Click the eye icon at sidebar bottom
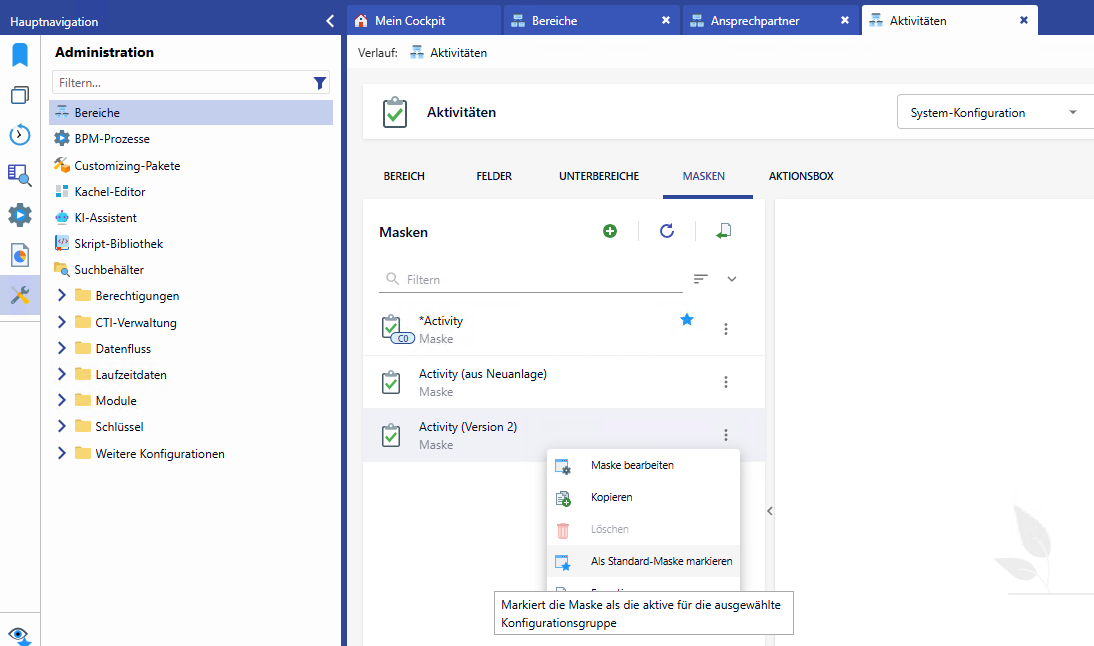This screenshot has width=1094, height=646. 20,635
